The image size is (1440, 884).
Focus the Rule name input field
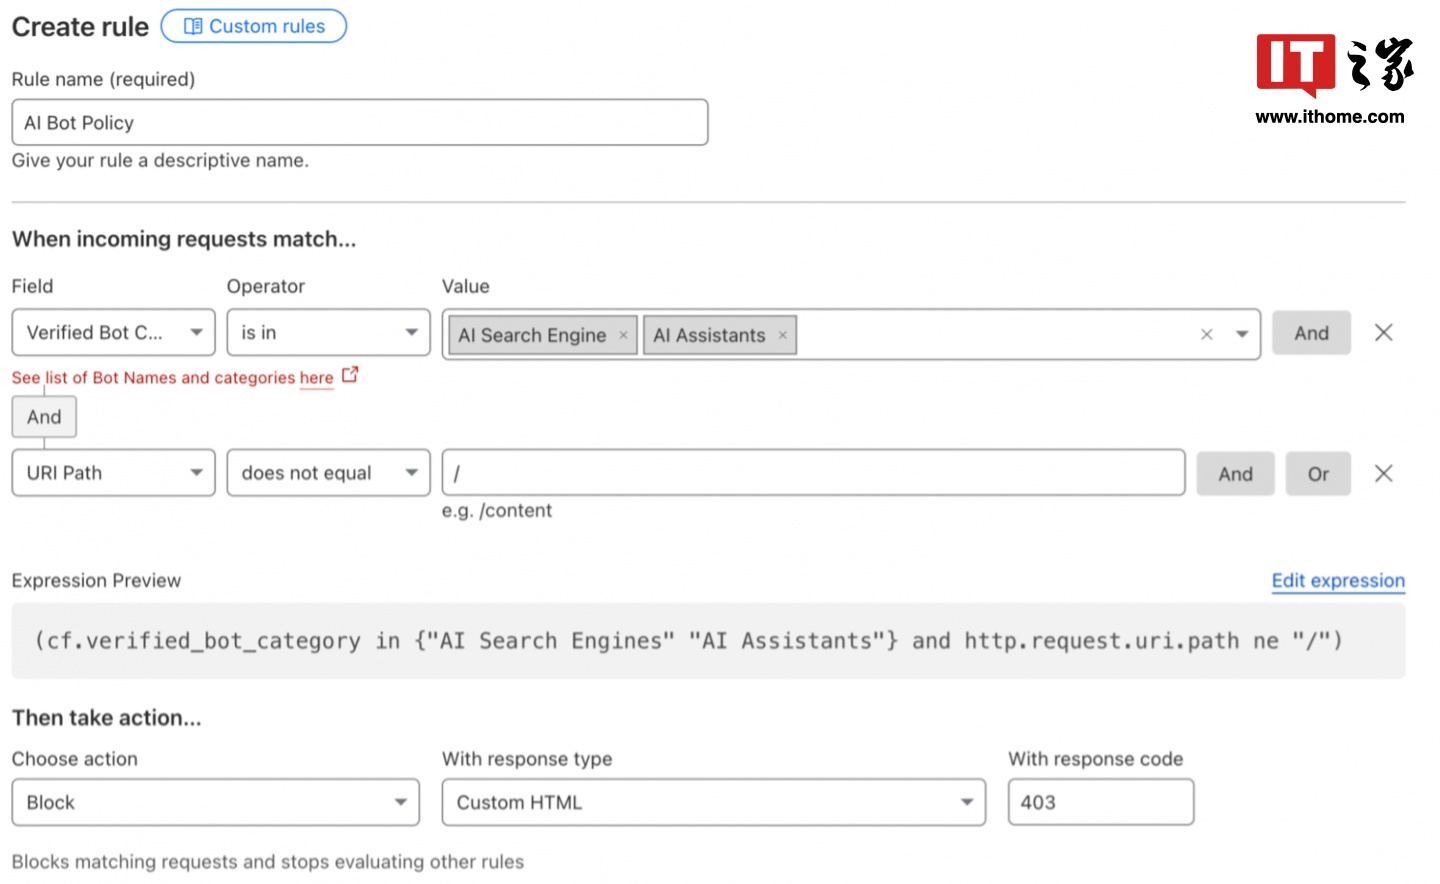(x=360, y=123)
